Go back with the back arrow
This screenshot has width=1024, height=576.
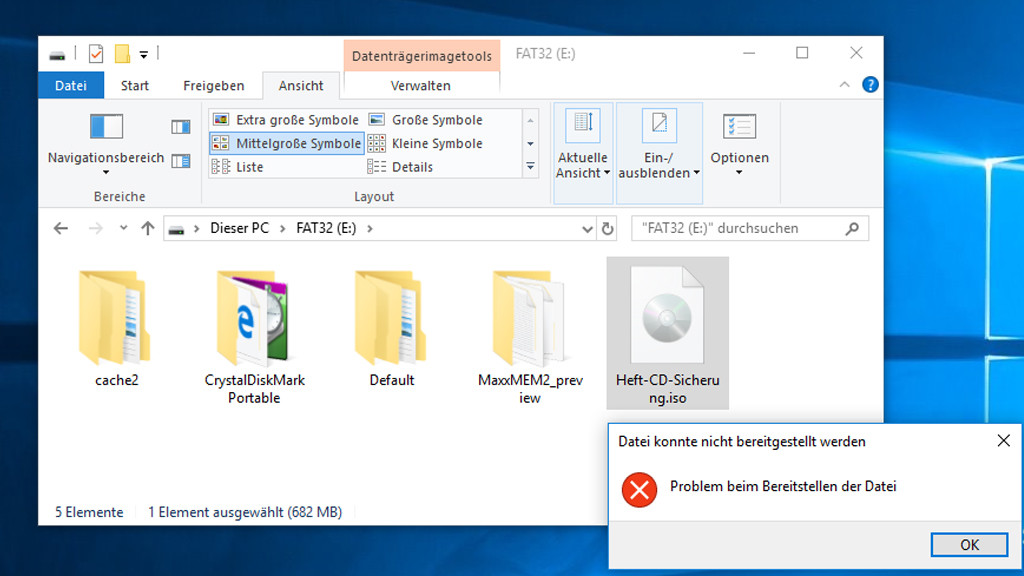pyautogui.click(x=61, y=229)
